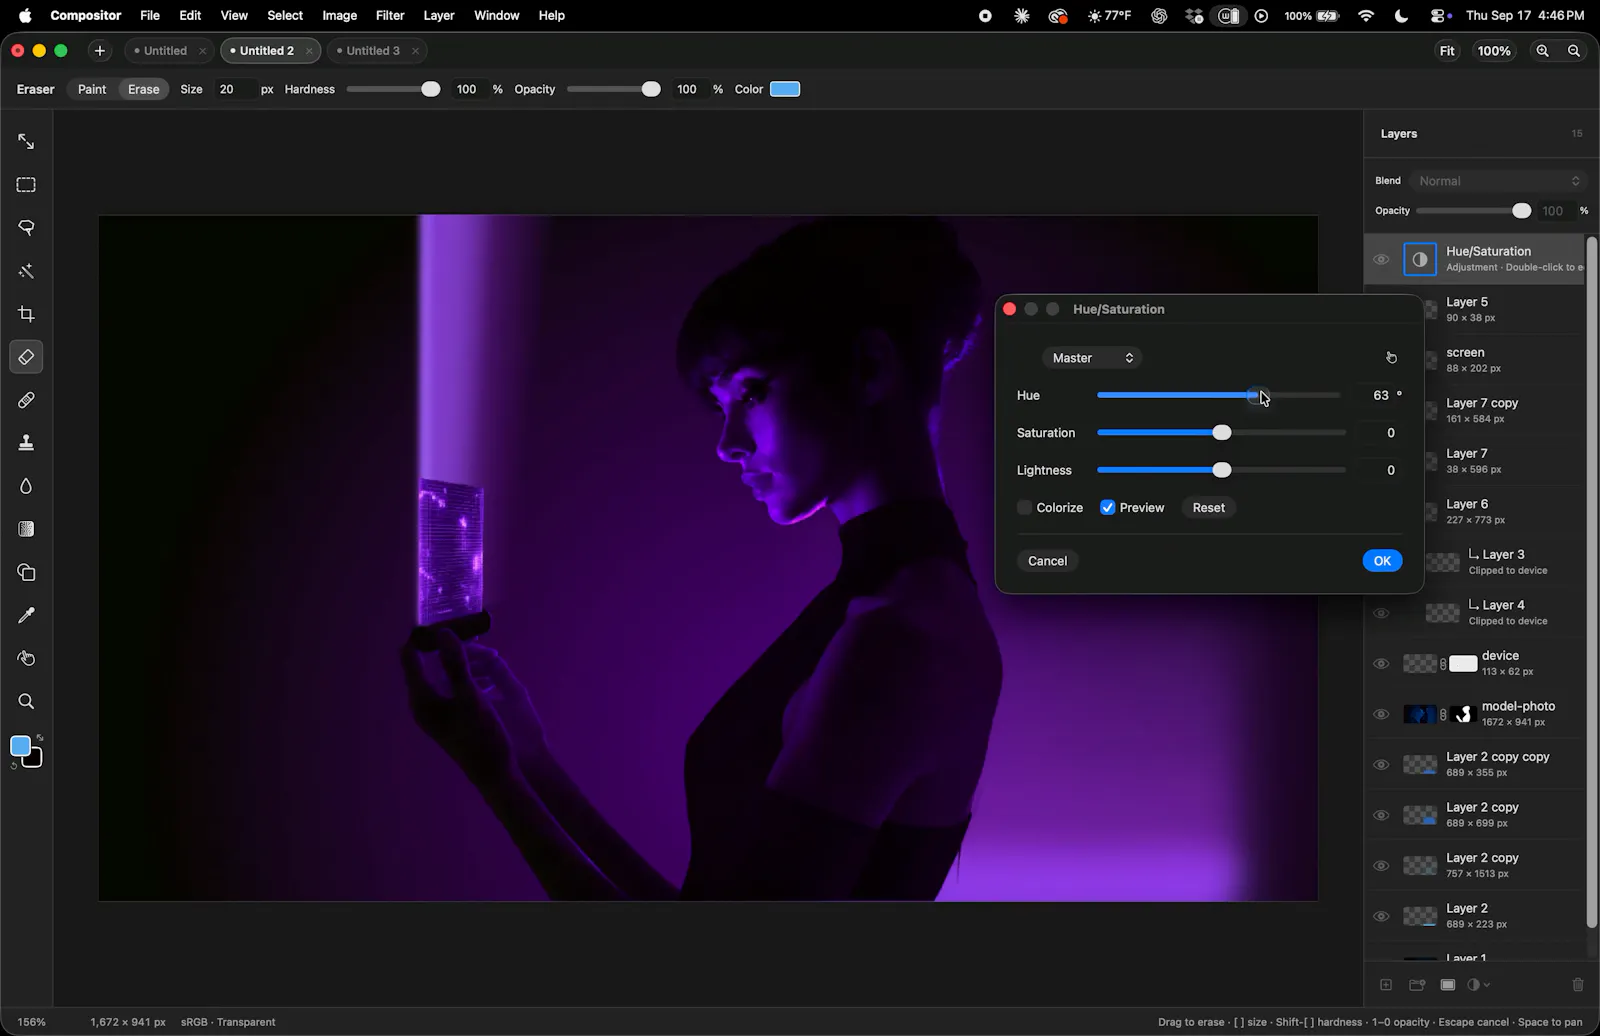The width and height of the screenshot is (1600, 1036).
Task: Open the Master channel dropdown
Action: (x=1092, y=358)
